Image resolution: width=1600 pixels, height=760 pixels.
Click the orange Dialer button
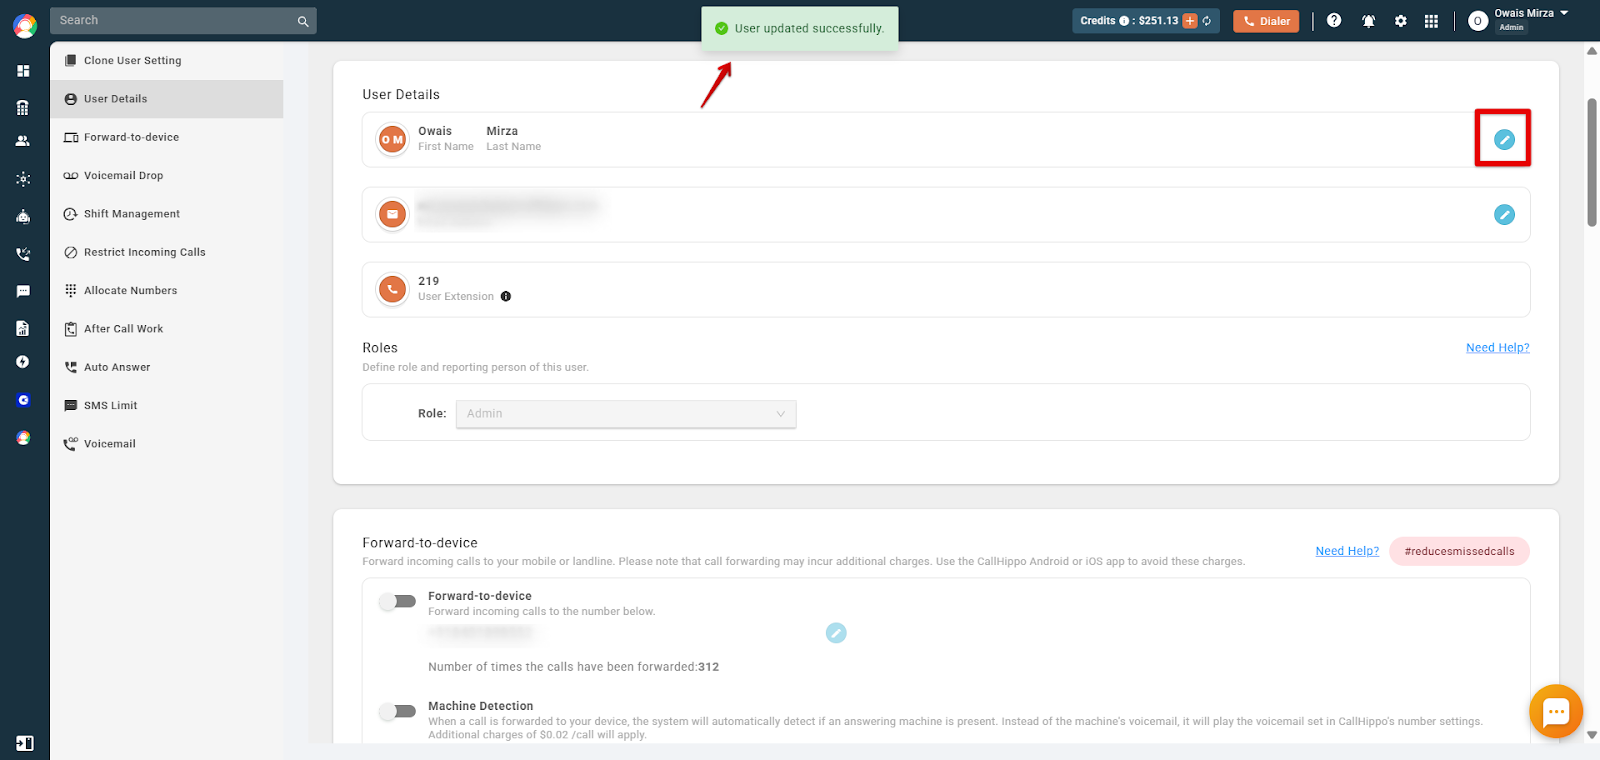1266,21
